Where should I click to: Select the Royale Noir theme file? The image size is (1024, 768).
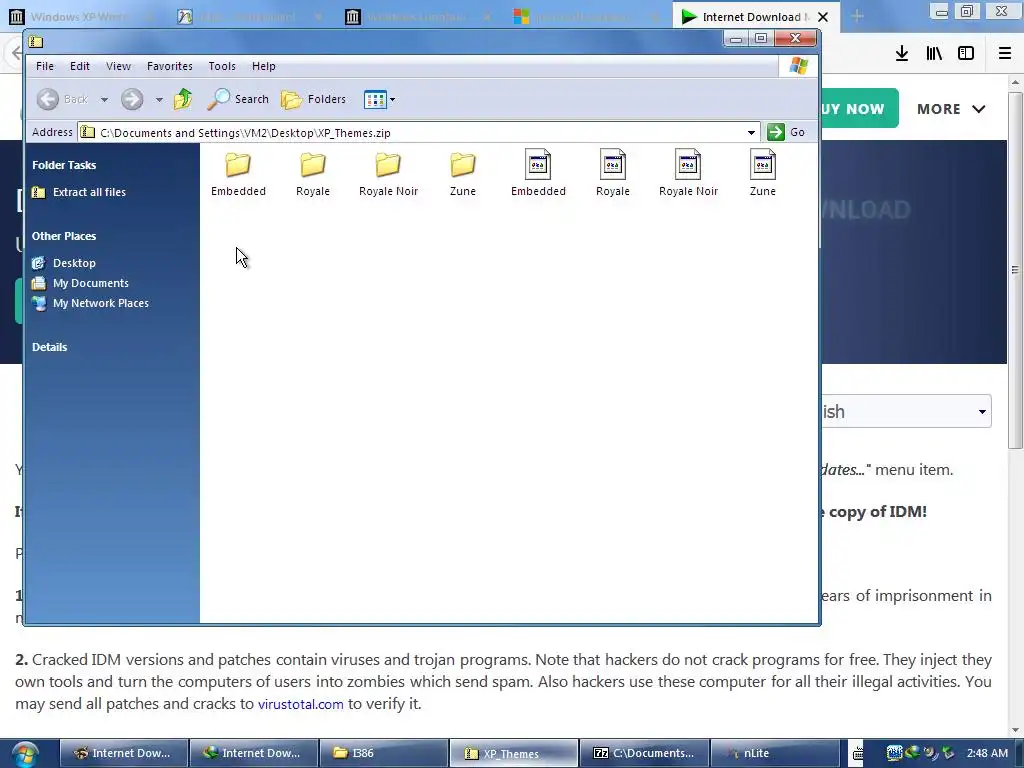[688, 173]
